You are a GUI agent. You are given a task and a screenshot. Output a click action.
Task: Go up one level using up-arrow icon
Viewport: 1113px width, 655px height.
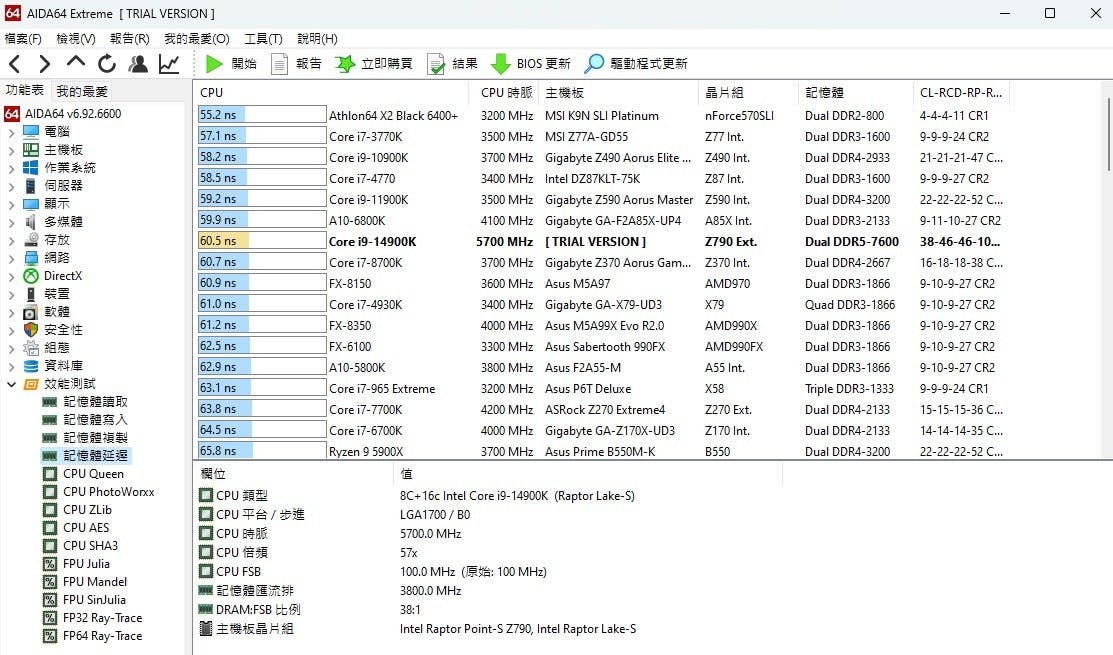[x=75, y=62]
